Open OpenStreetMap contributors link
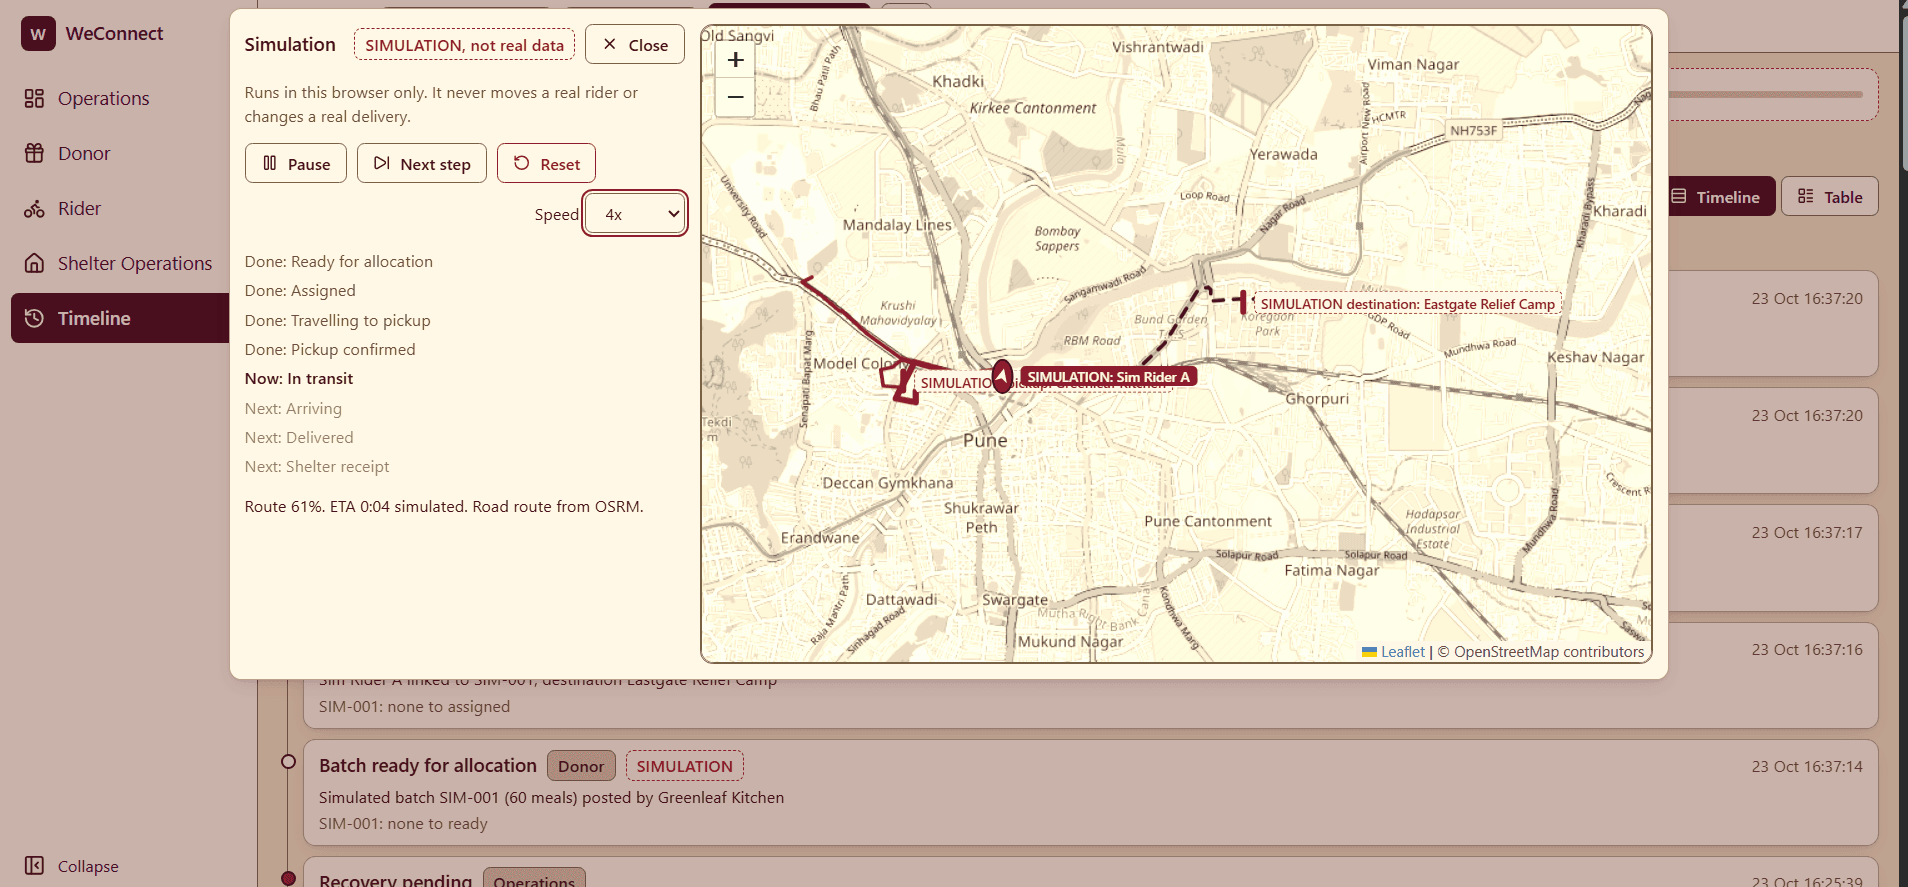Screen dimensions: 1908x887 (1548, 652)
